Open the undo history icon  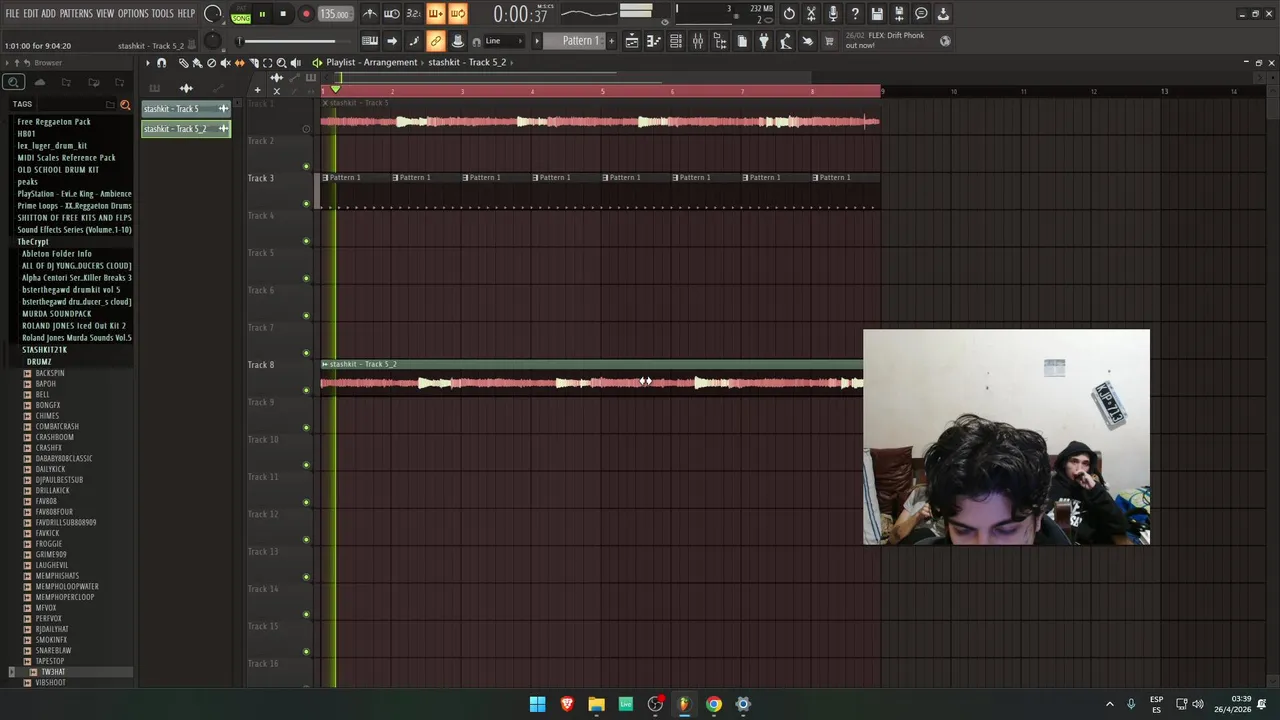pyautogui.click(x=789, y=14)
